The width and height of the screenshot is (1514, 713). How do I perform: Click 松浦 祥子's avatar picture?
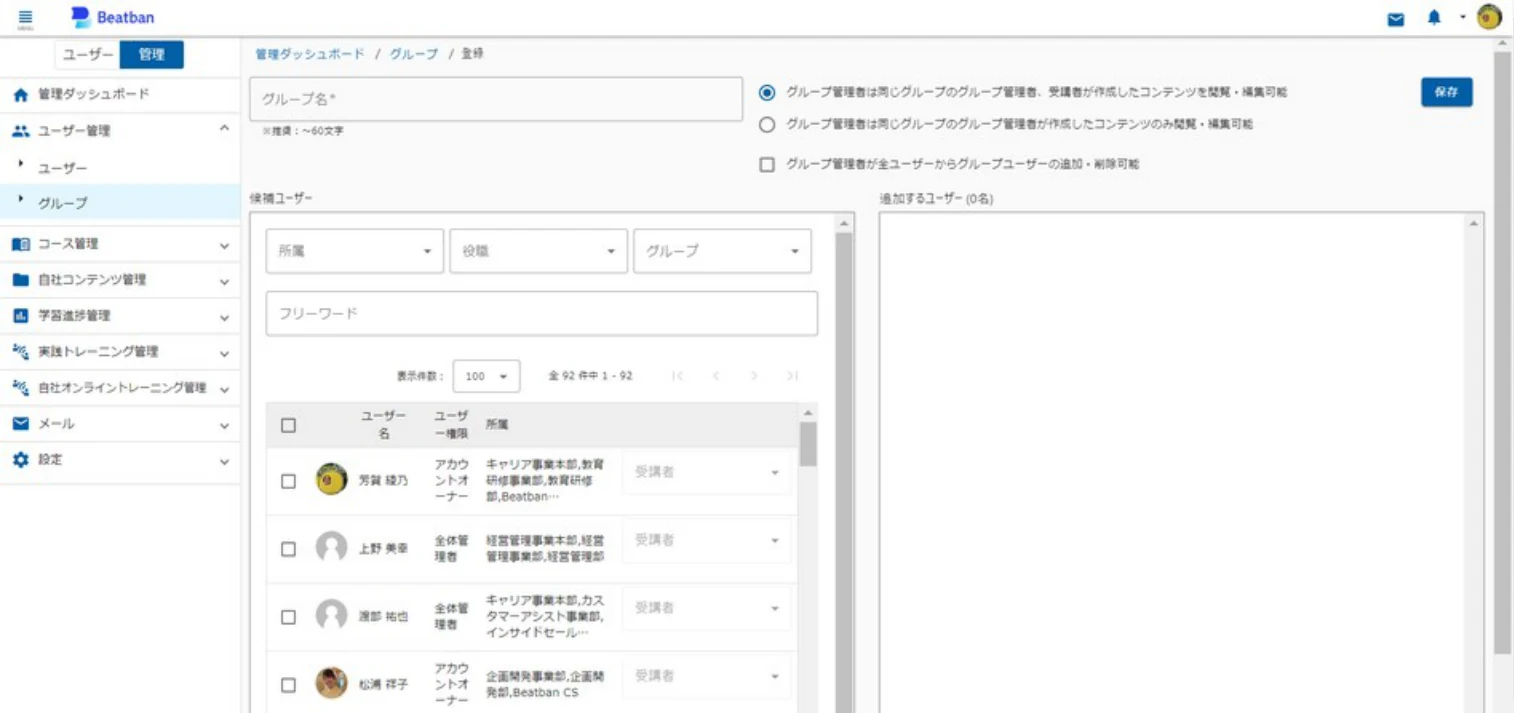point(332,683)
